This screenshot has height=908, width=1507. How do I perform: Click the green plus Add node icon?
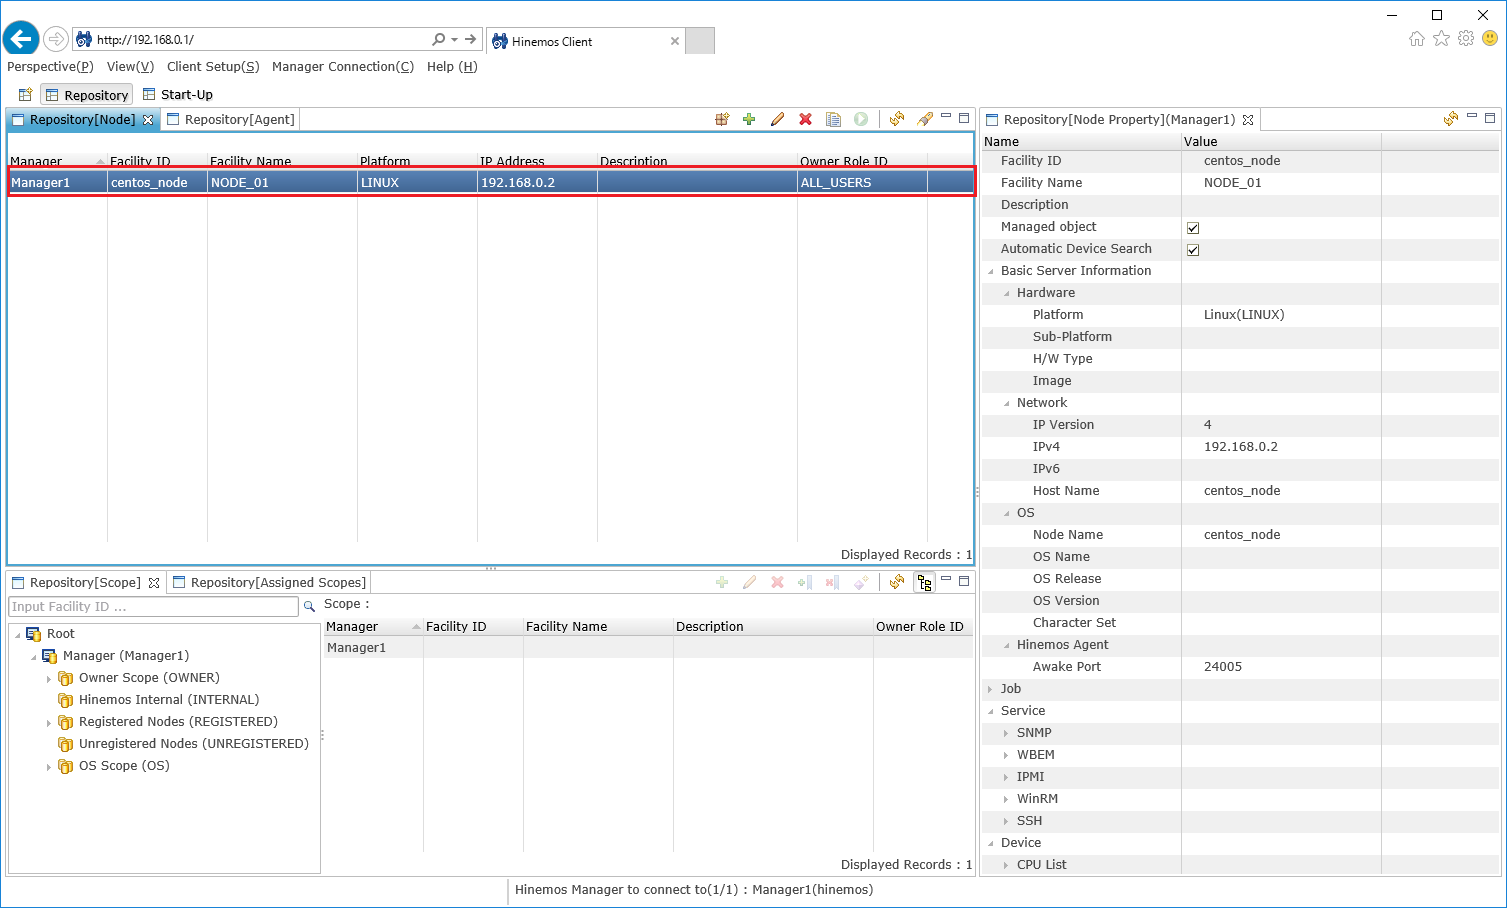click(x=749, y=119)
